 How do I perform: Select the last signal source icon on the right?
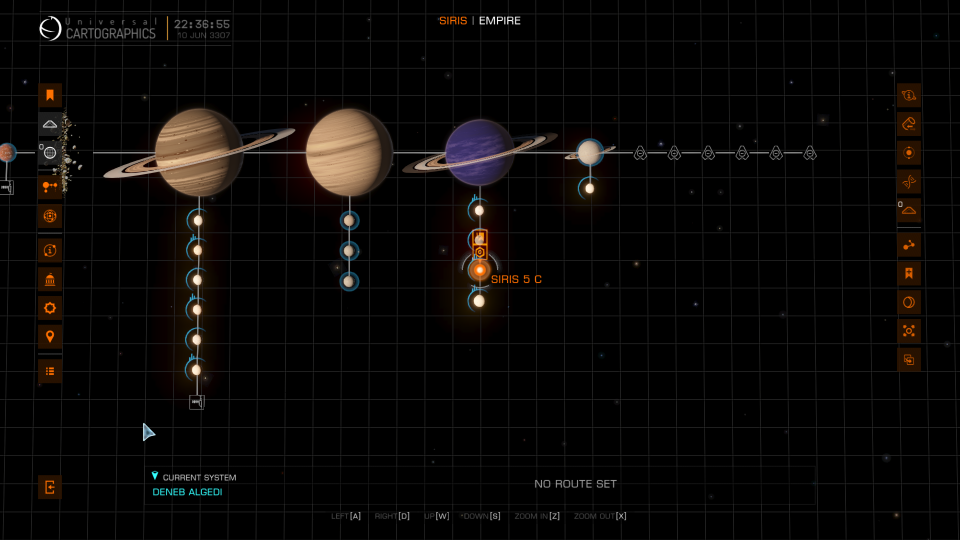(x=810, y=153)
